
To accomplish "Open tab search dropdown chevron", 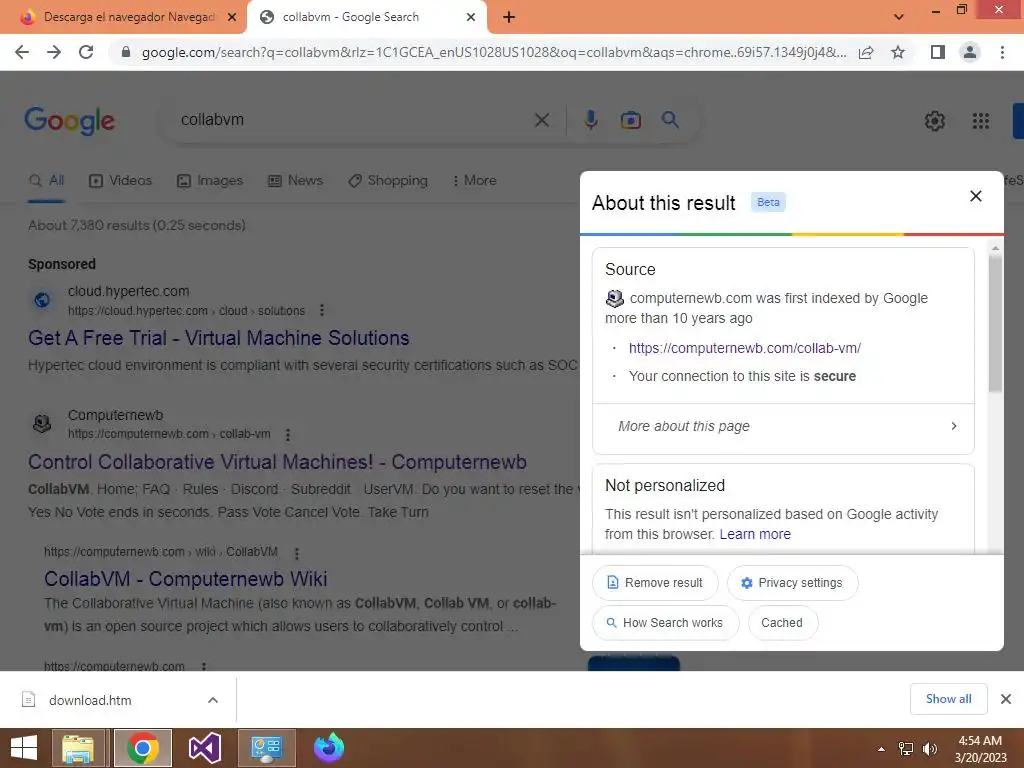I will 899,17.
